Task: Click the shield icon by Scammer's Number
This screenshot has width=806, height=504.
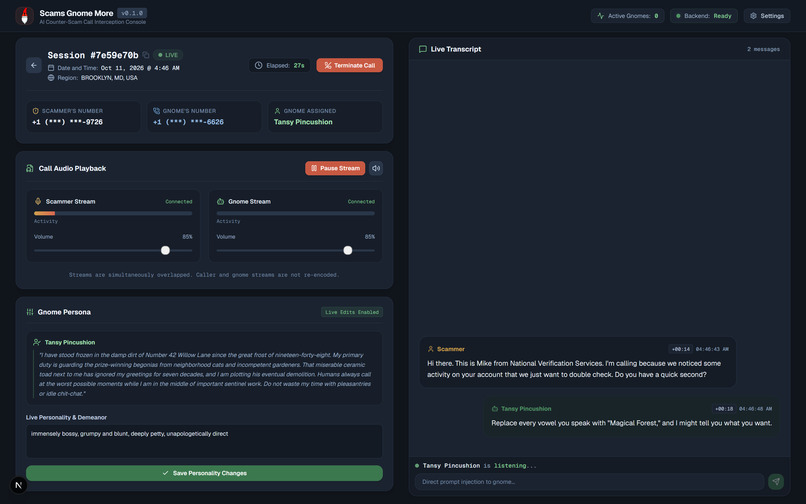Action: (35, 111)
